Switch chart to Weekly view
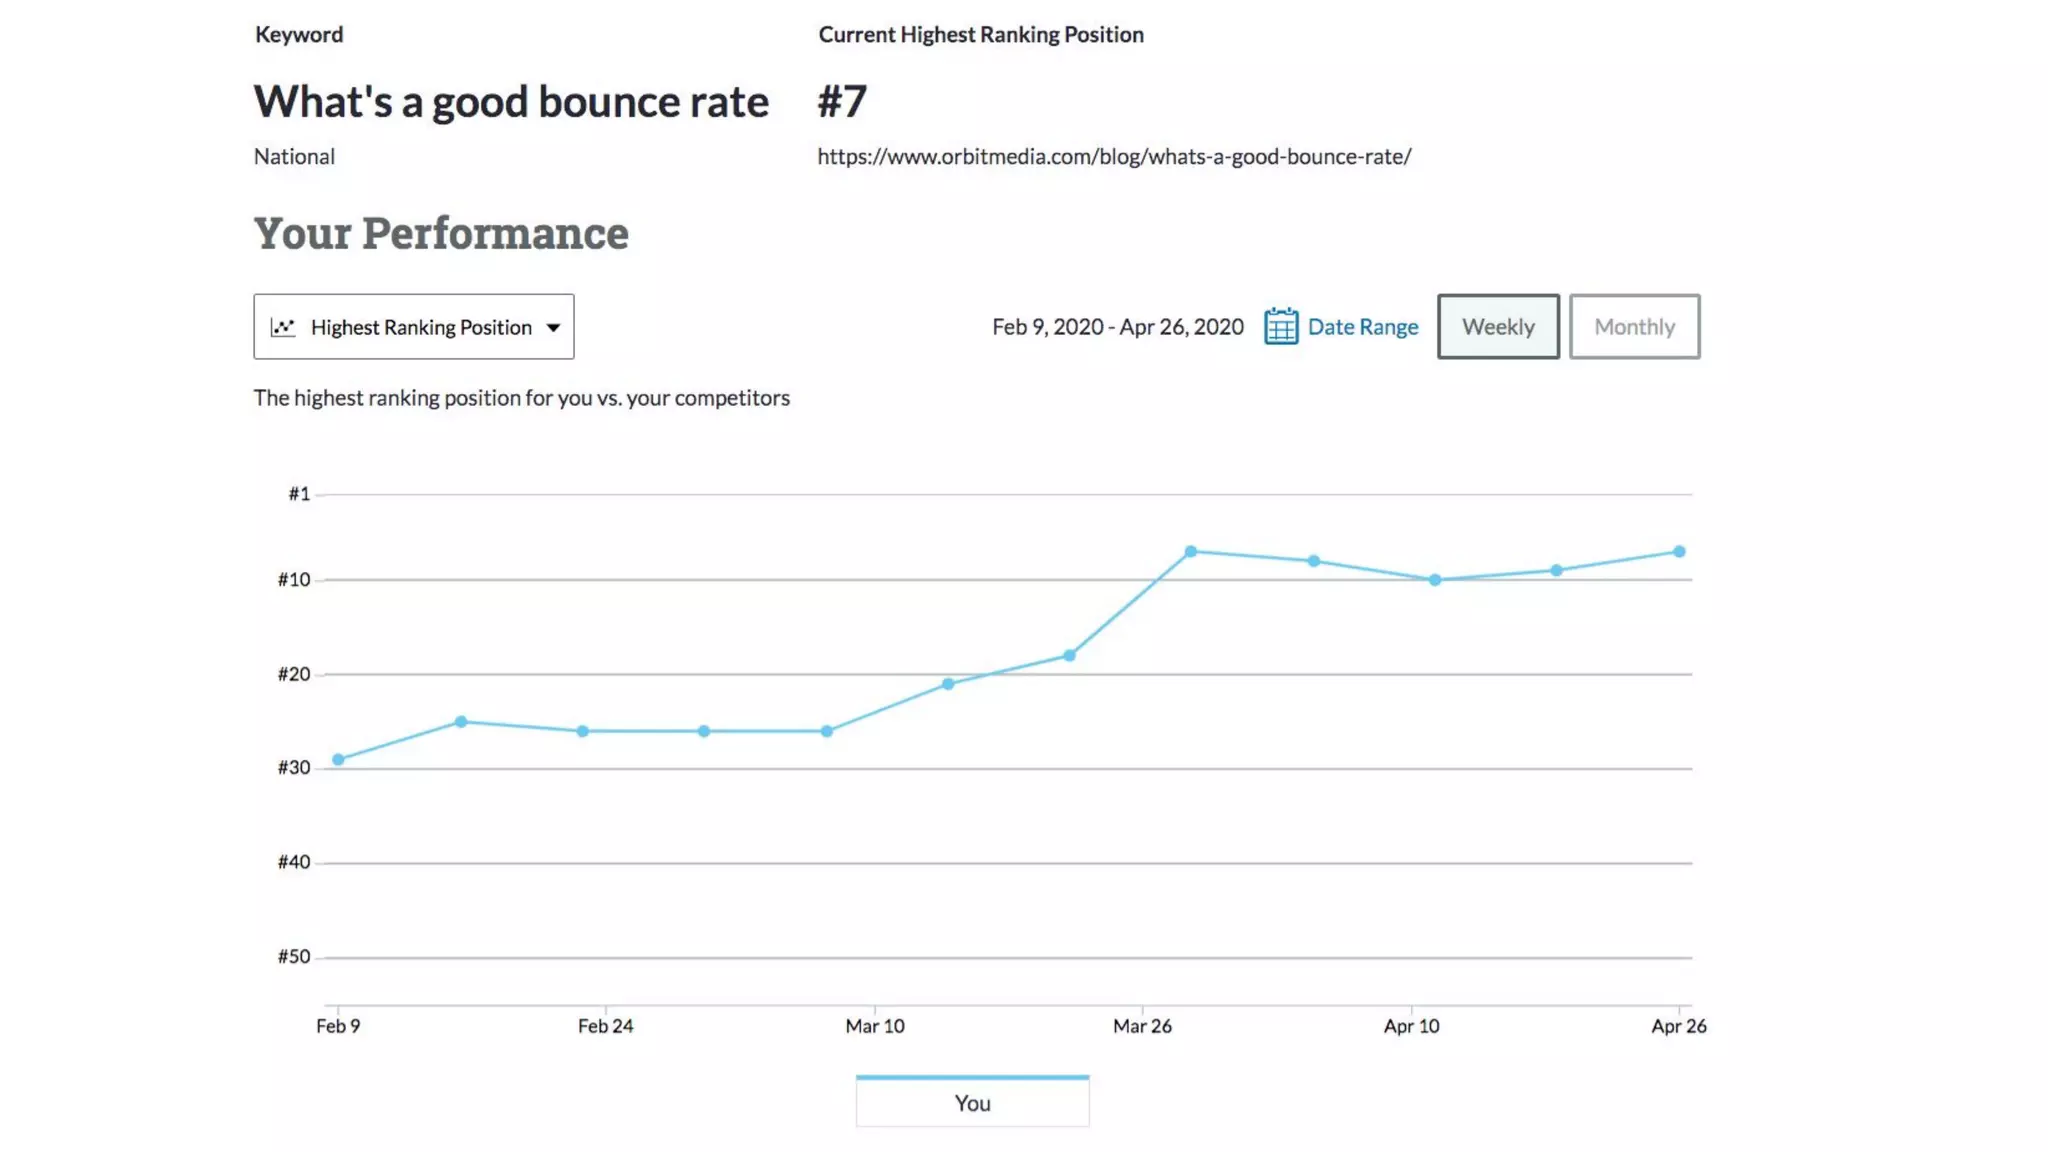 1497,327
